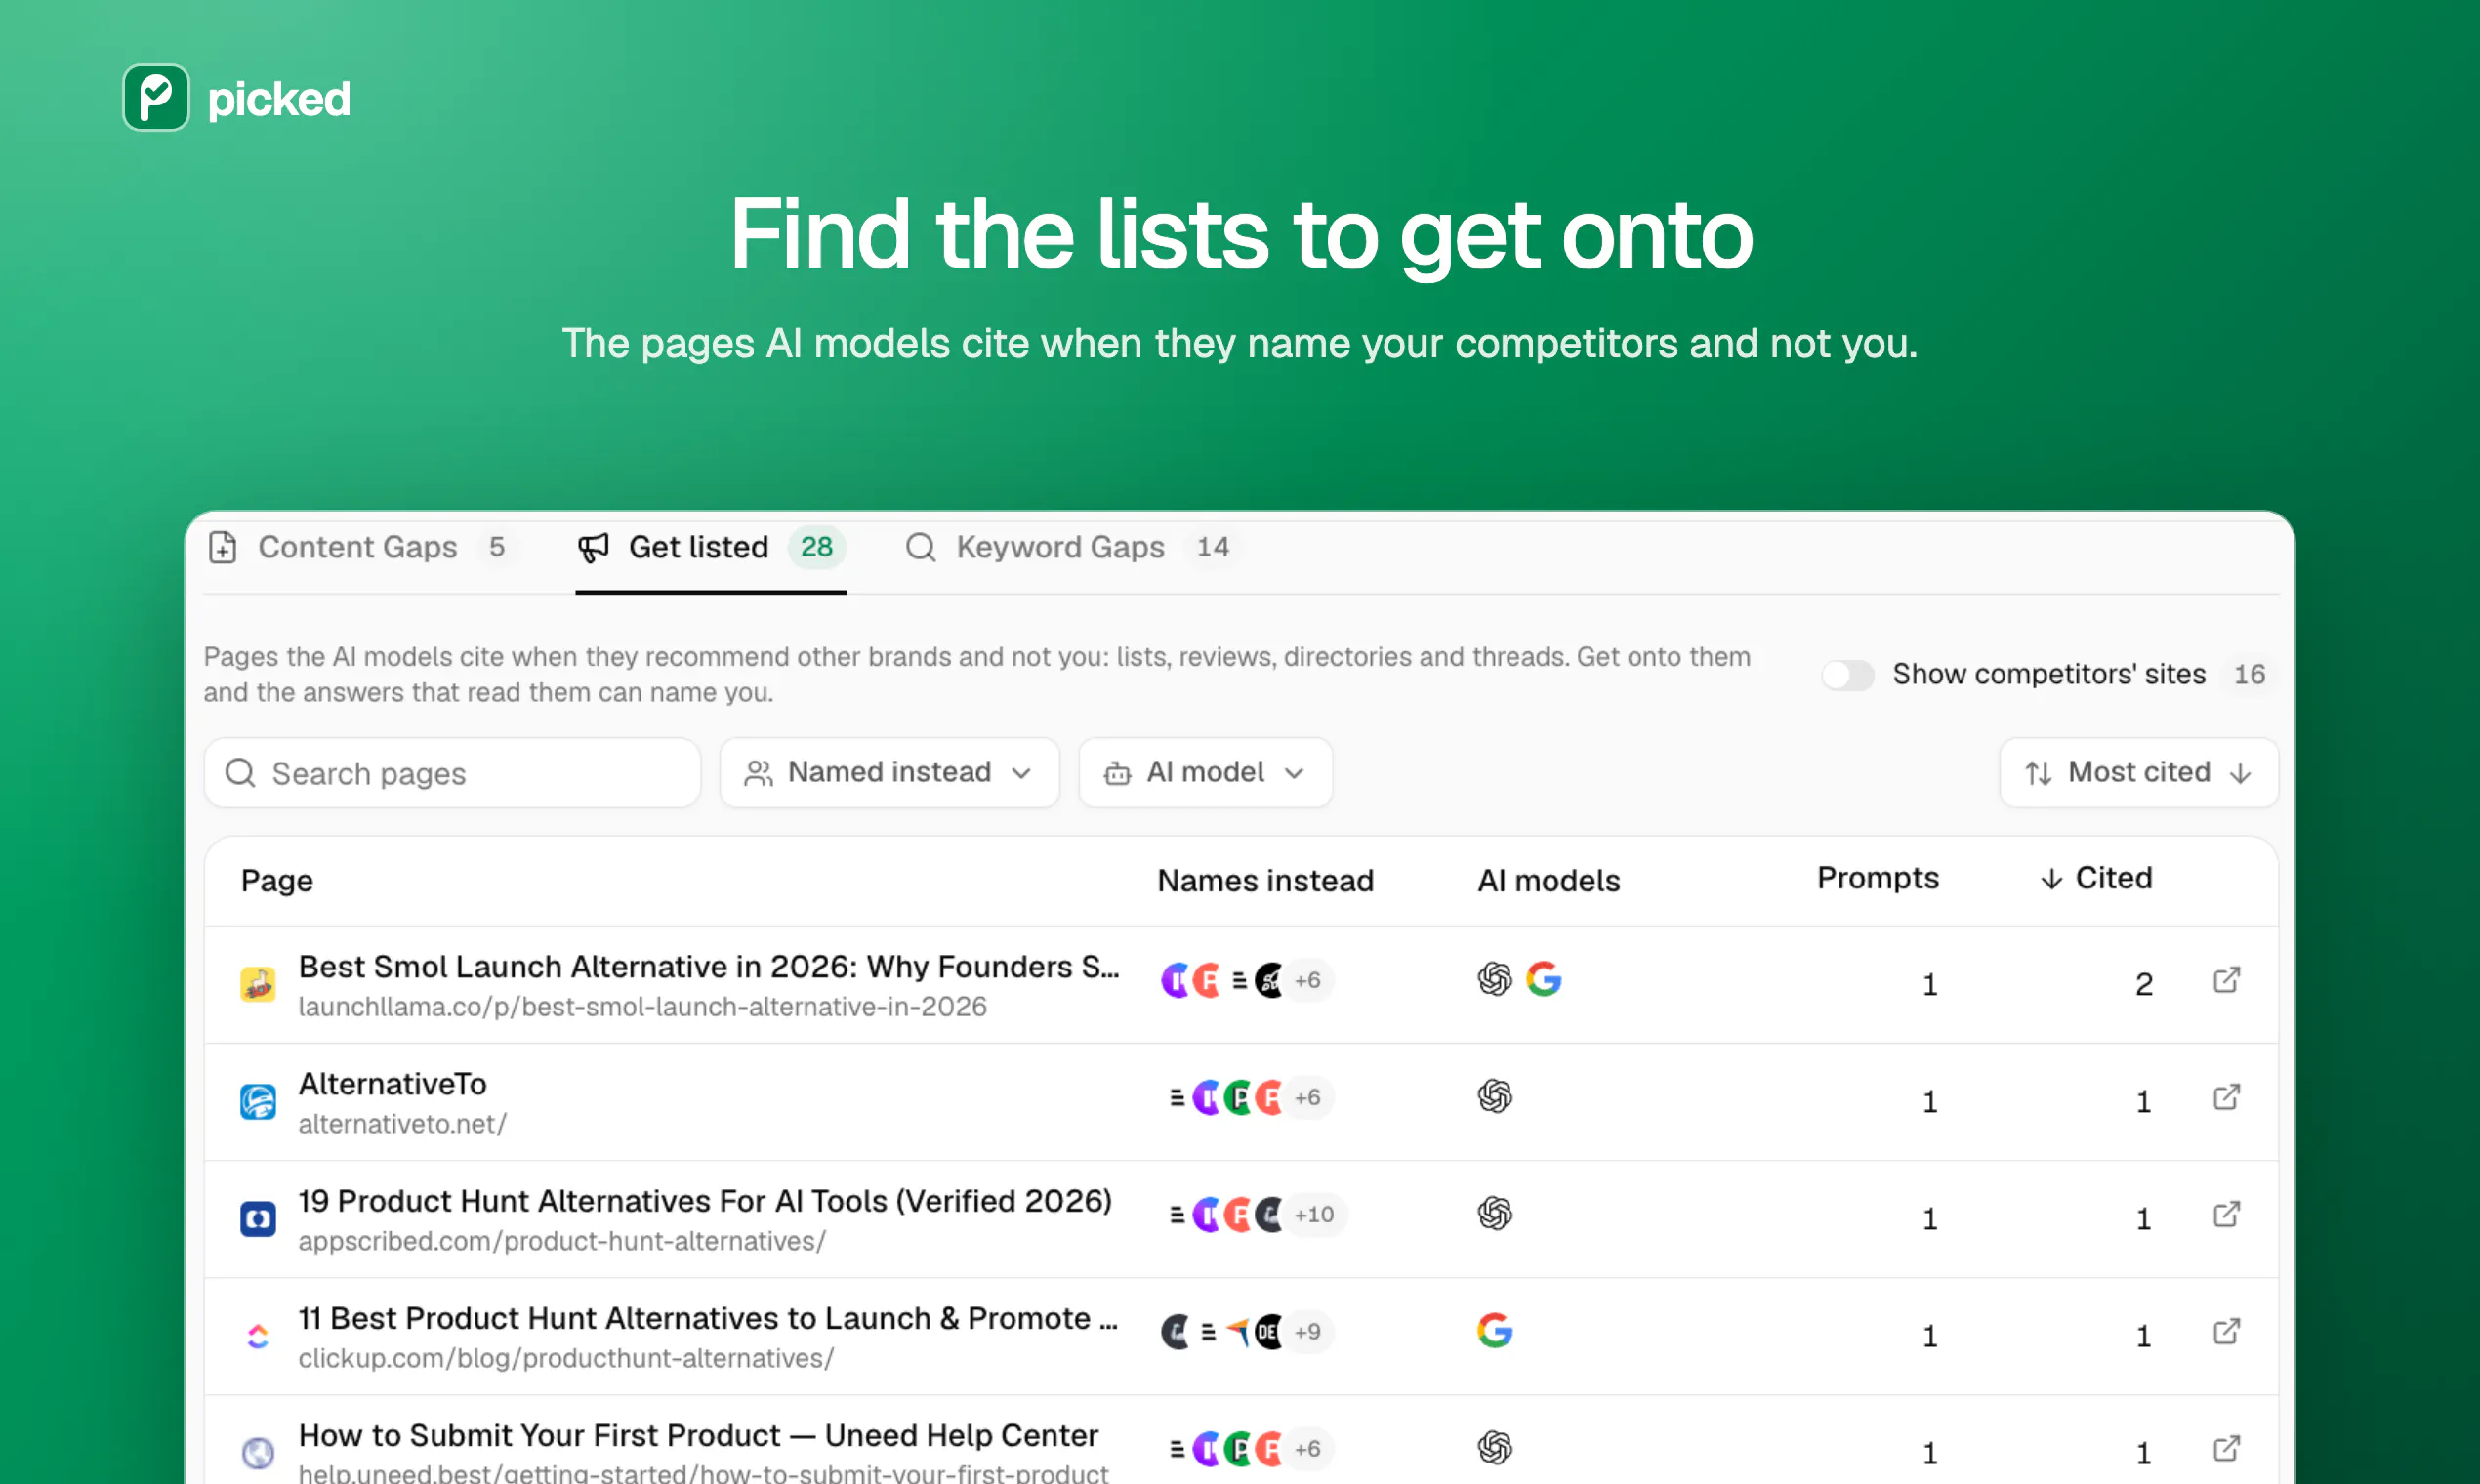Toggle Show competitors' sites switch

click(1847, 674)
